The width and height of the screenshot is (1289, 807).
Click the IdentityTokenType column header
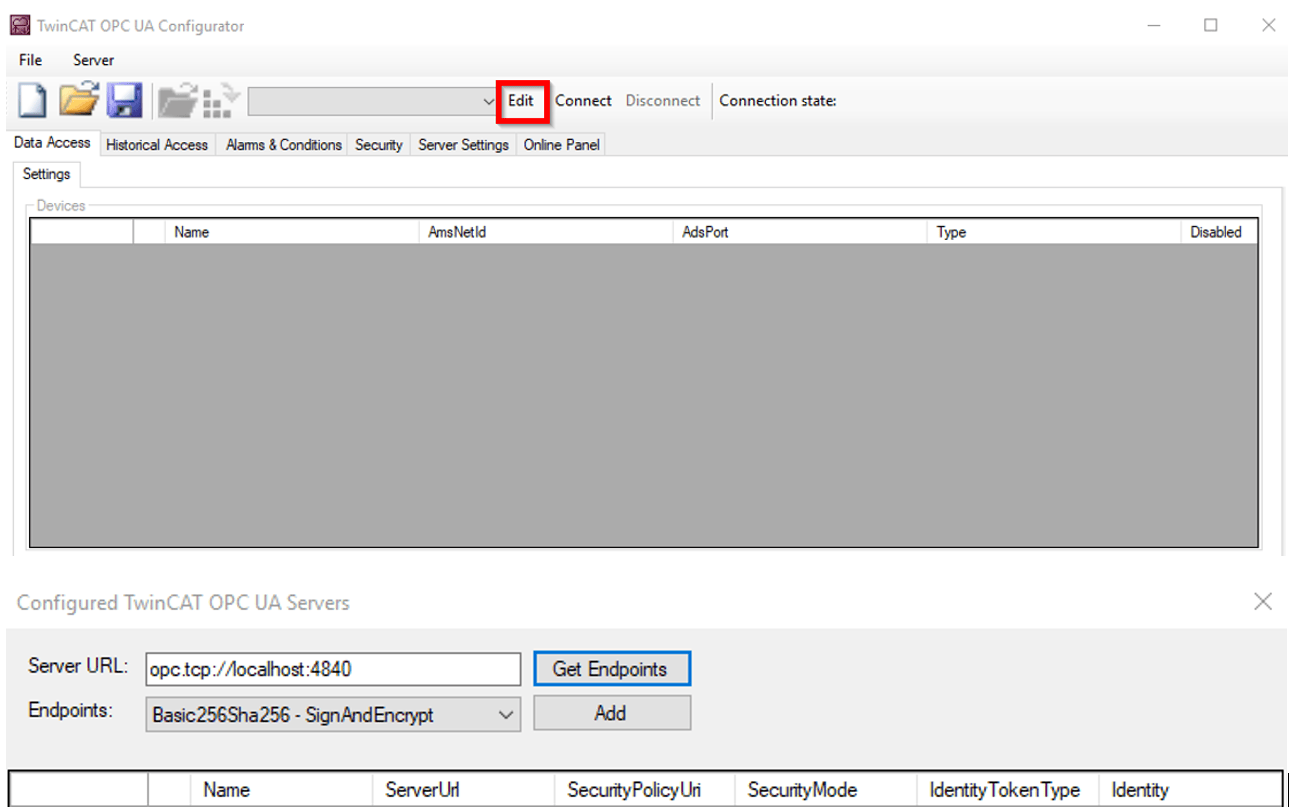(1008, 790)
